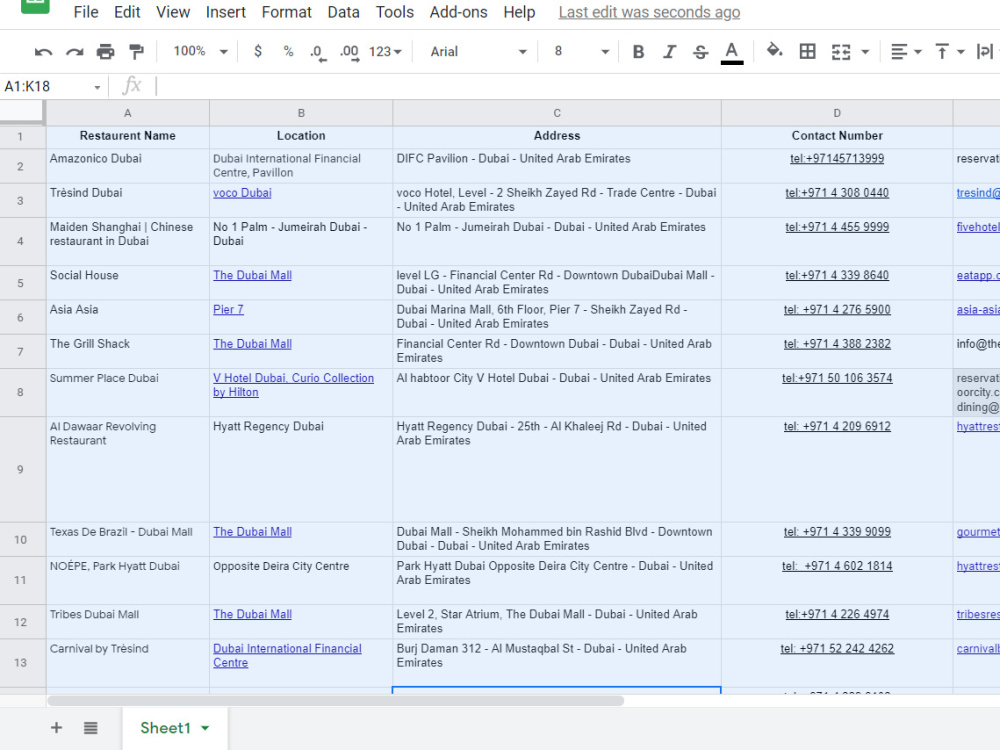Image resolution: width=1000 pixels, height=750 pixels.
Task: Click the A1:K18 name box
Action: tap(52, 86)
